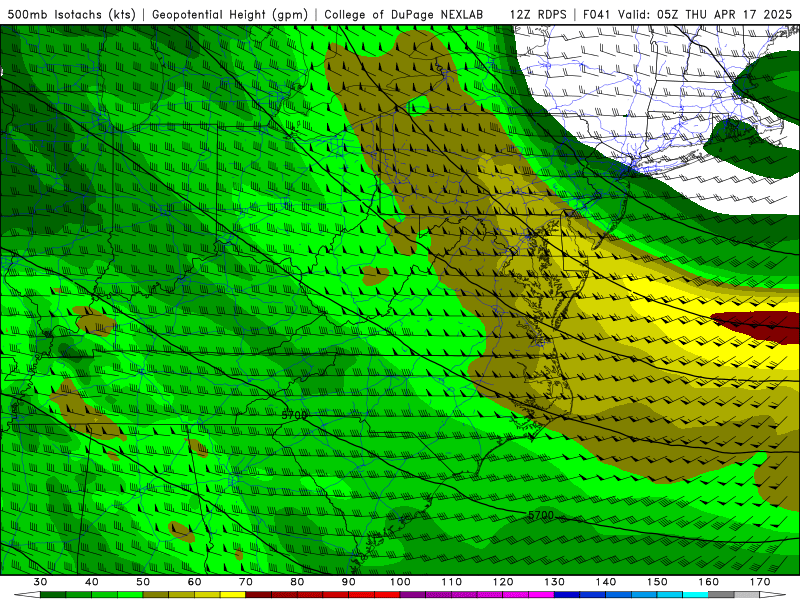Screen dimensions: 800x600
Task: Click the upper "5700" height contour label
Action: pos(294,415)
